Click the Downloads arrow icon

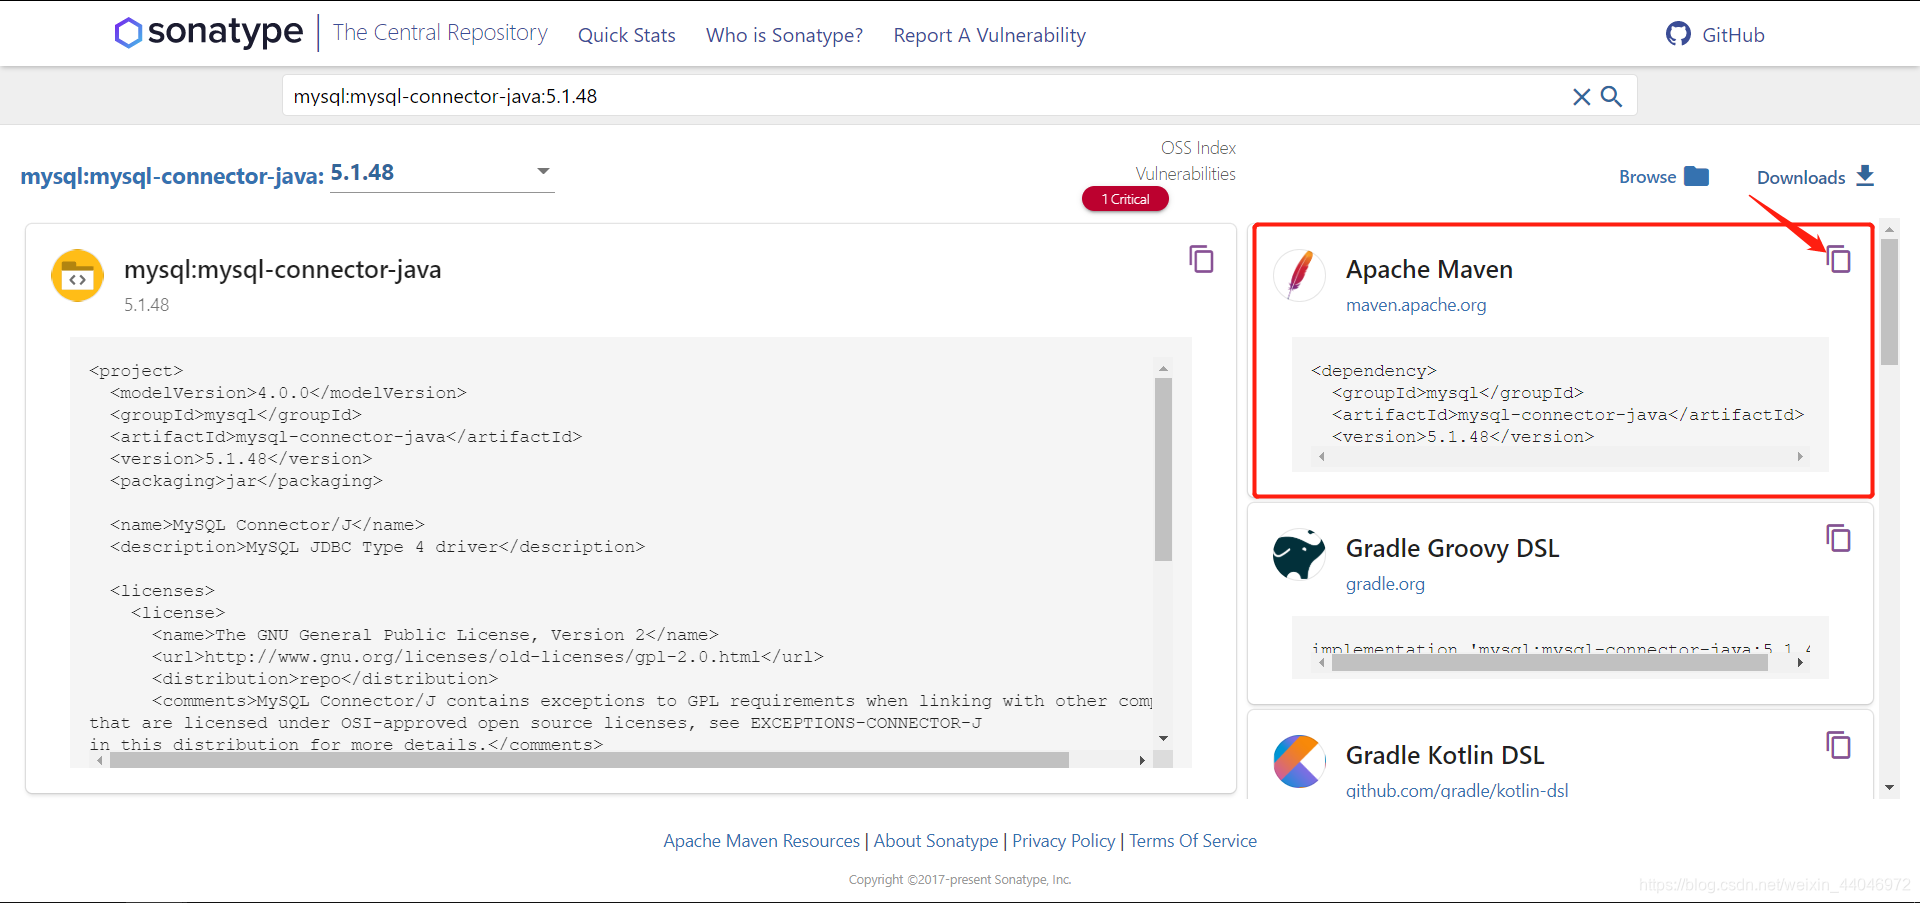click(1865, 176)
